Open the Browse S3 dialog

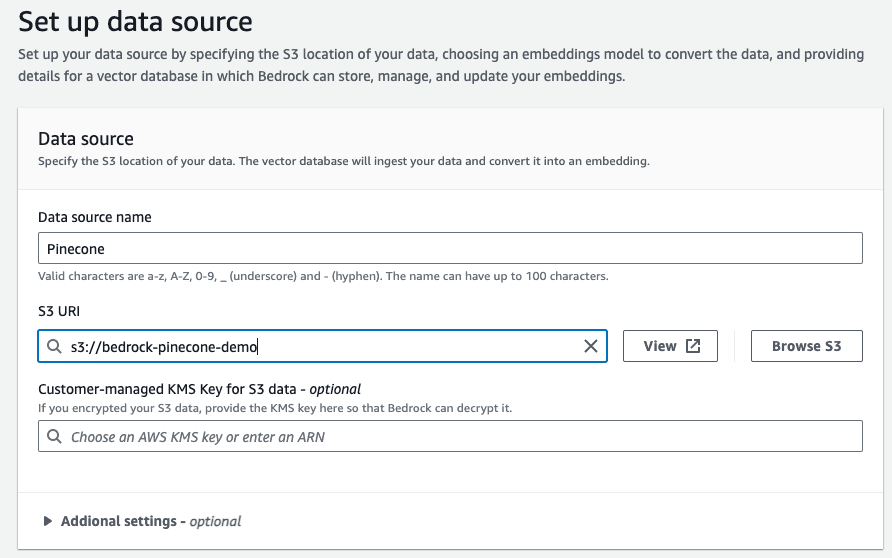tap(806, 346)
